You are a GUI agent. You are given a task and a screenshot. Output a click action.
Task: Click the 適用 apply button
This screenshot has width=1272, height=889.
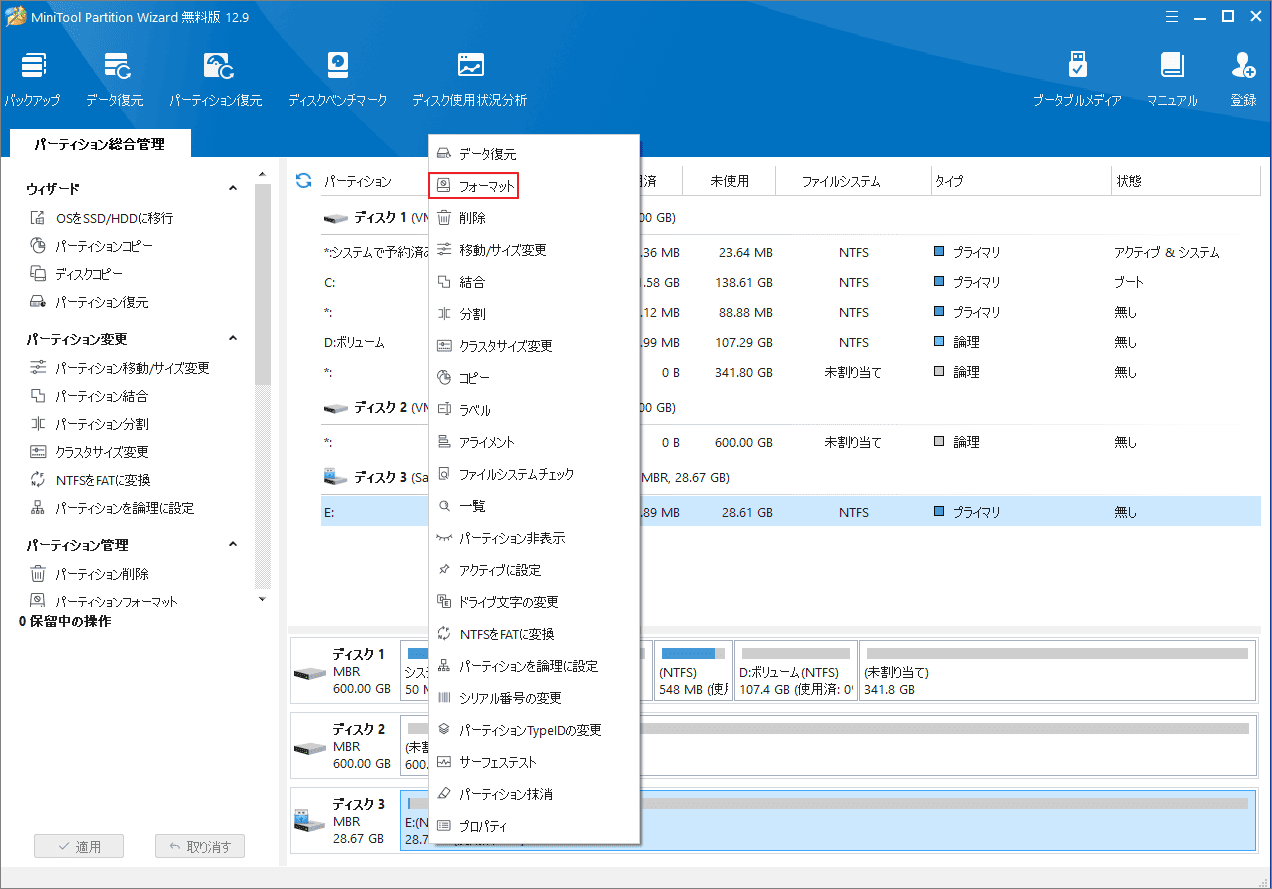pyautogui.click(x=79, y=846)
